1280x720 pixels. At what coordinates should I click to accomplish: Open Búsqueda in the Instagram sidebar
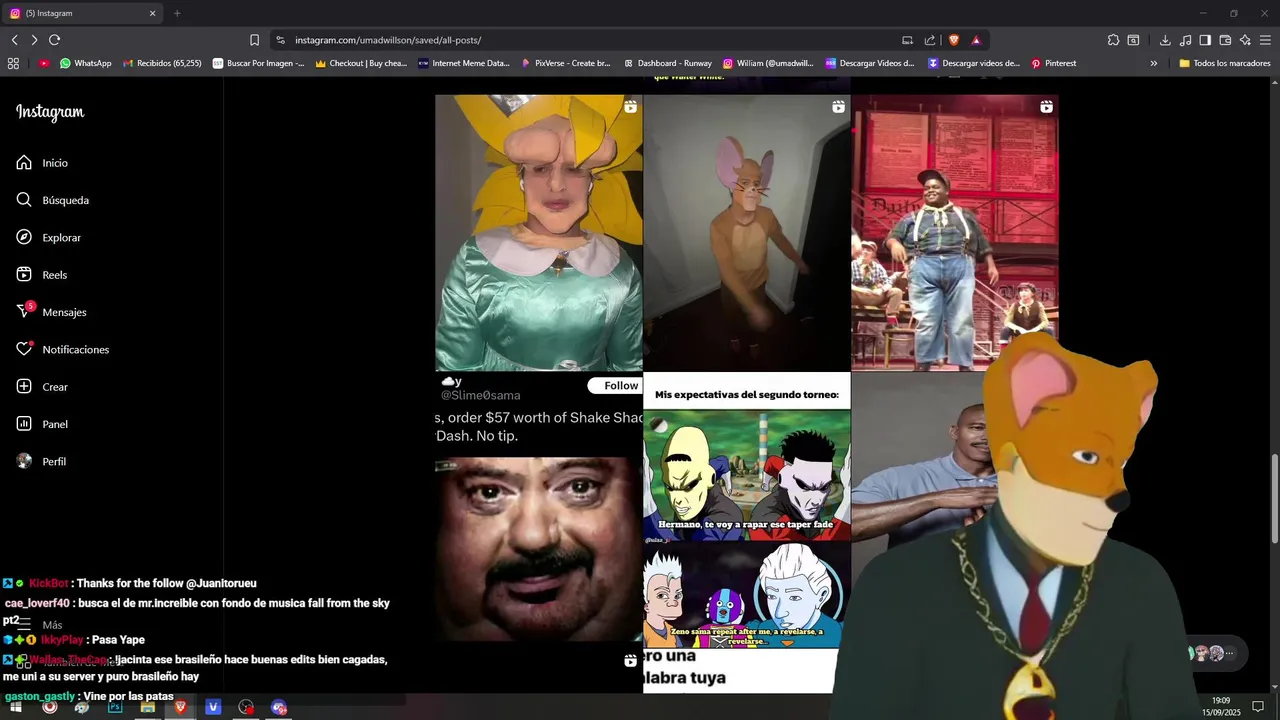tap(53, 200)
